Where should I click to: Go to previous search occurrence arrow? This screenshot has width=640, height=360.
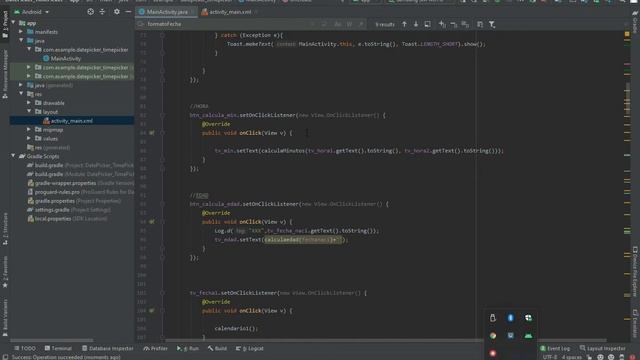coord(404,24)
